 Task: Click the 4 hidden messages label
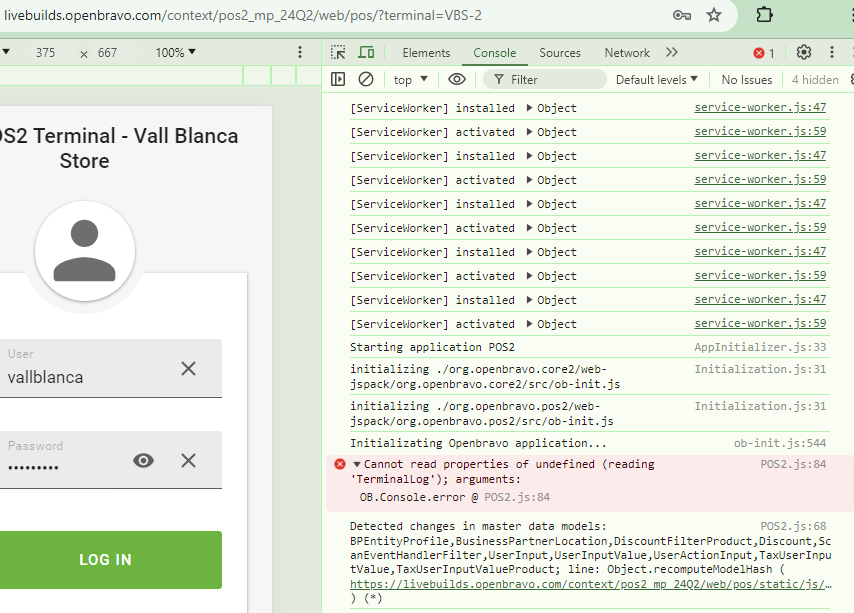point(815,80)
